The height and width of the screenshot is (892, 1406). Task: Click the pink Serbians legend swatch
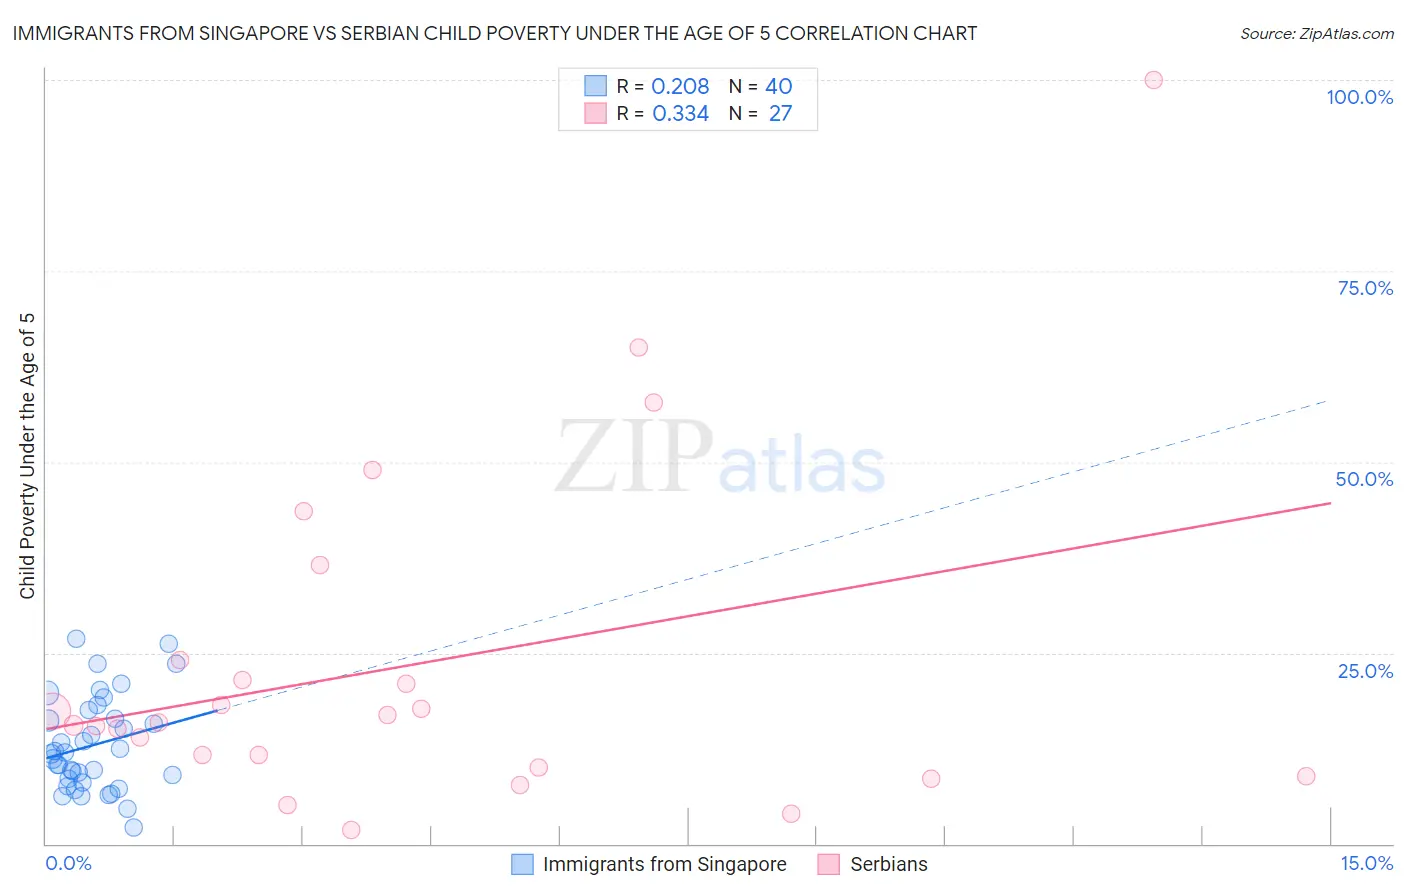tap(828, 864)
